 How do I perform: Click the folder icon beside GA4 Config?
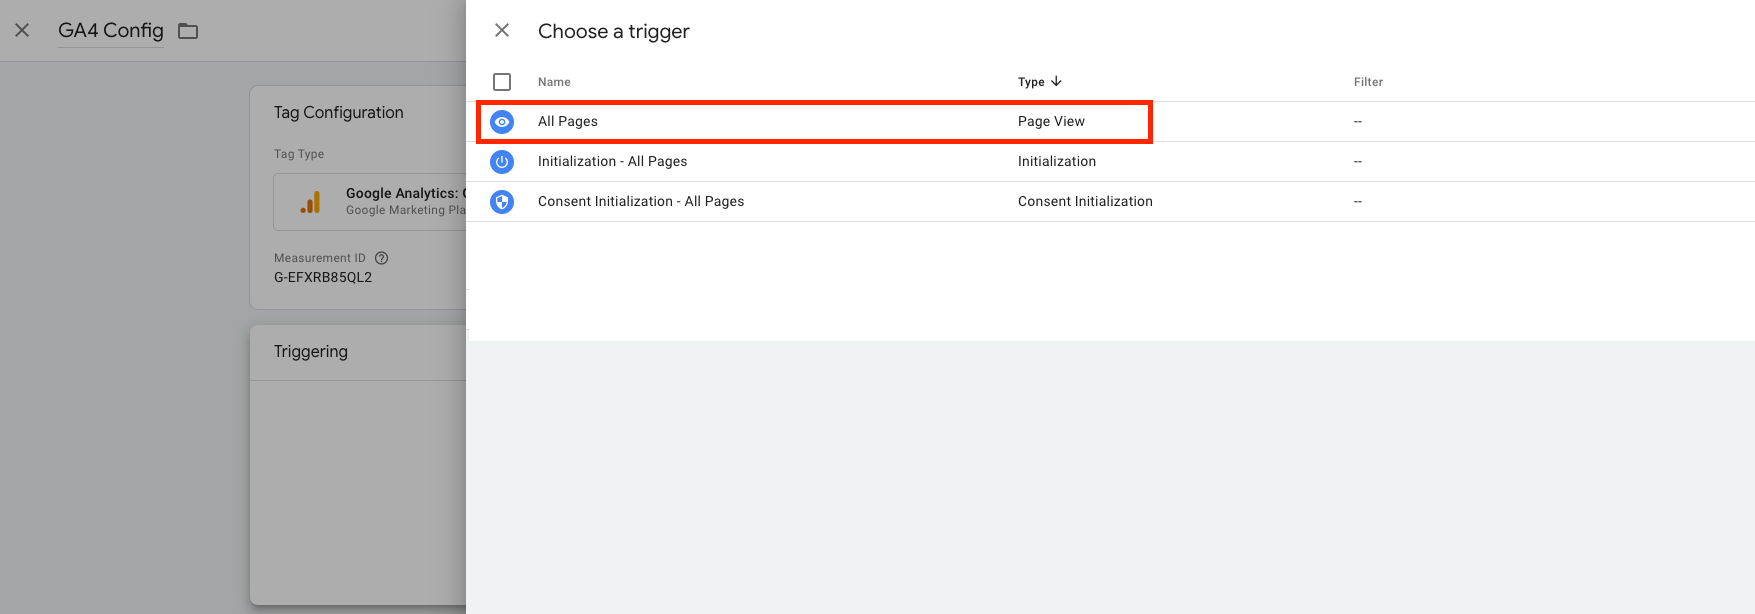[188, 31]
